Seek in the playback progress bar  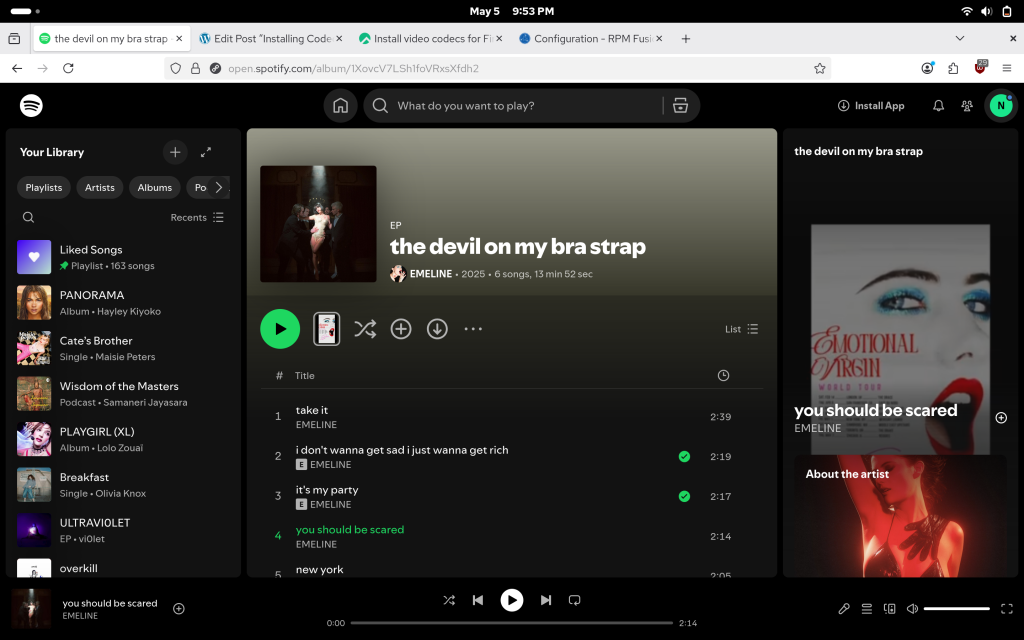[511, 623]
